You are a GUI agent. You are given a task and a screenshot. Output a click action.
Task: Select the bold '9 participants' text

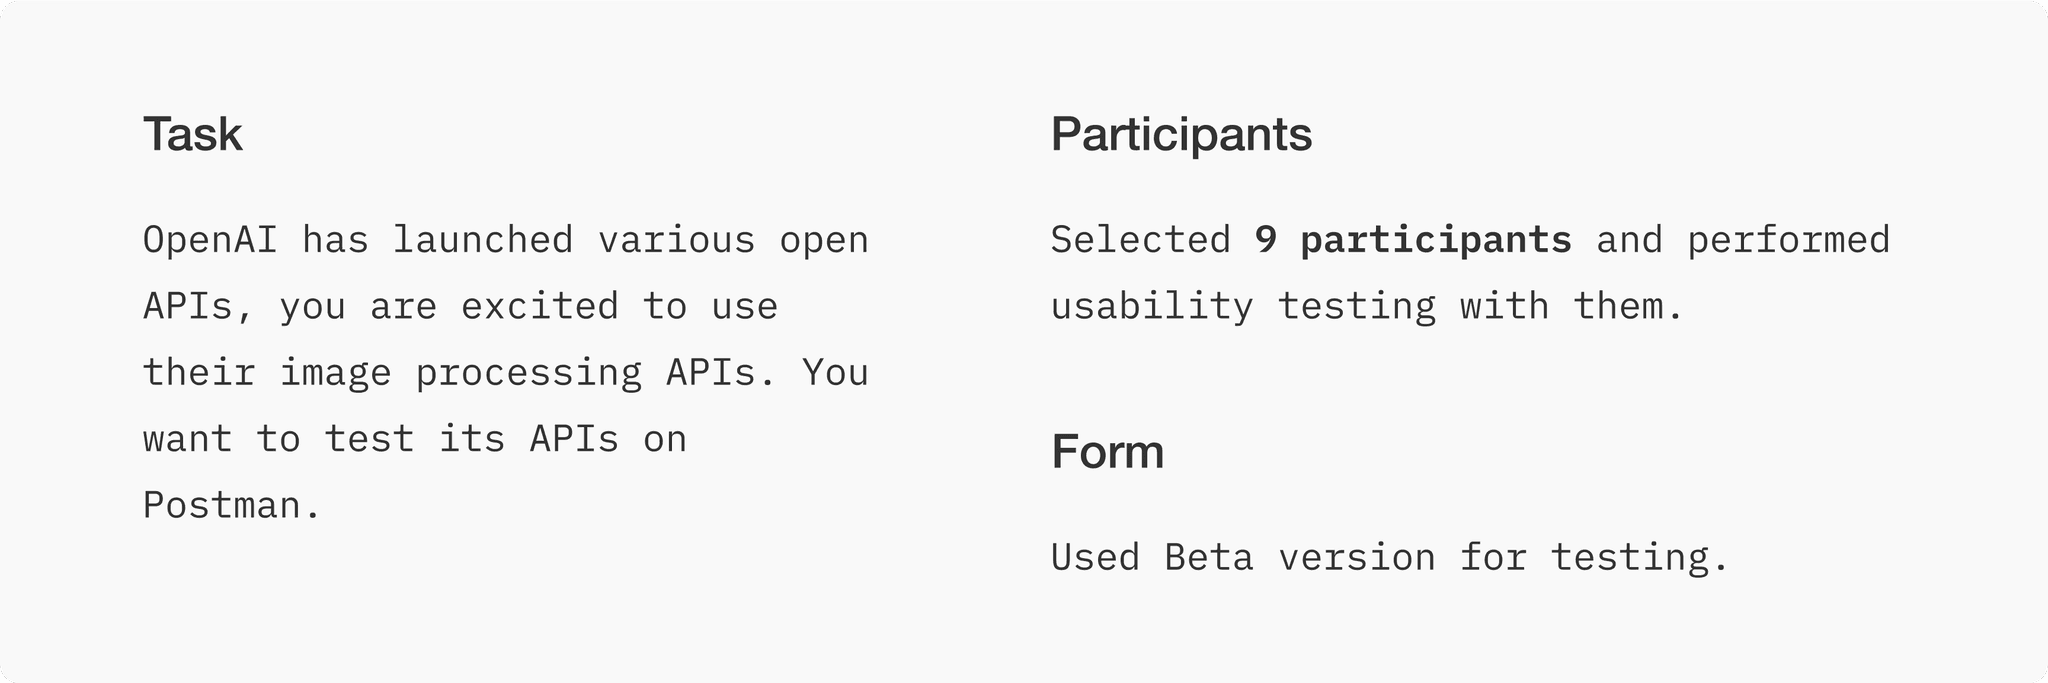pos(1413,241)
